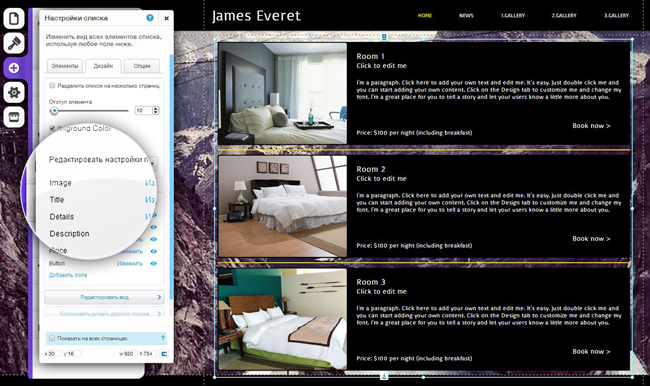This screenshot has width=650, height=386.
Task: Toggle the Показать на всех страницах checkbox
Action: coord(52,338)
